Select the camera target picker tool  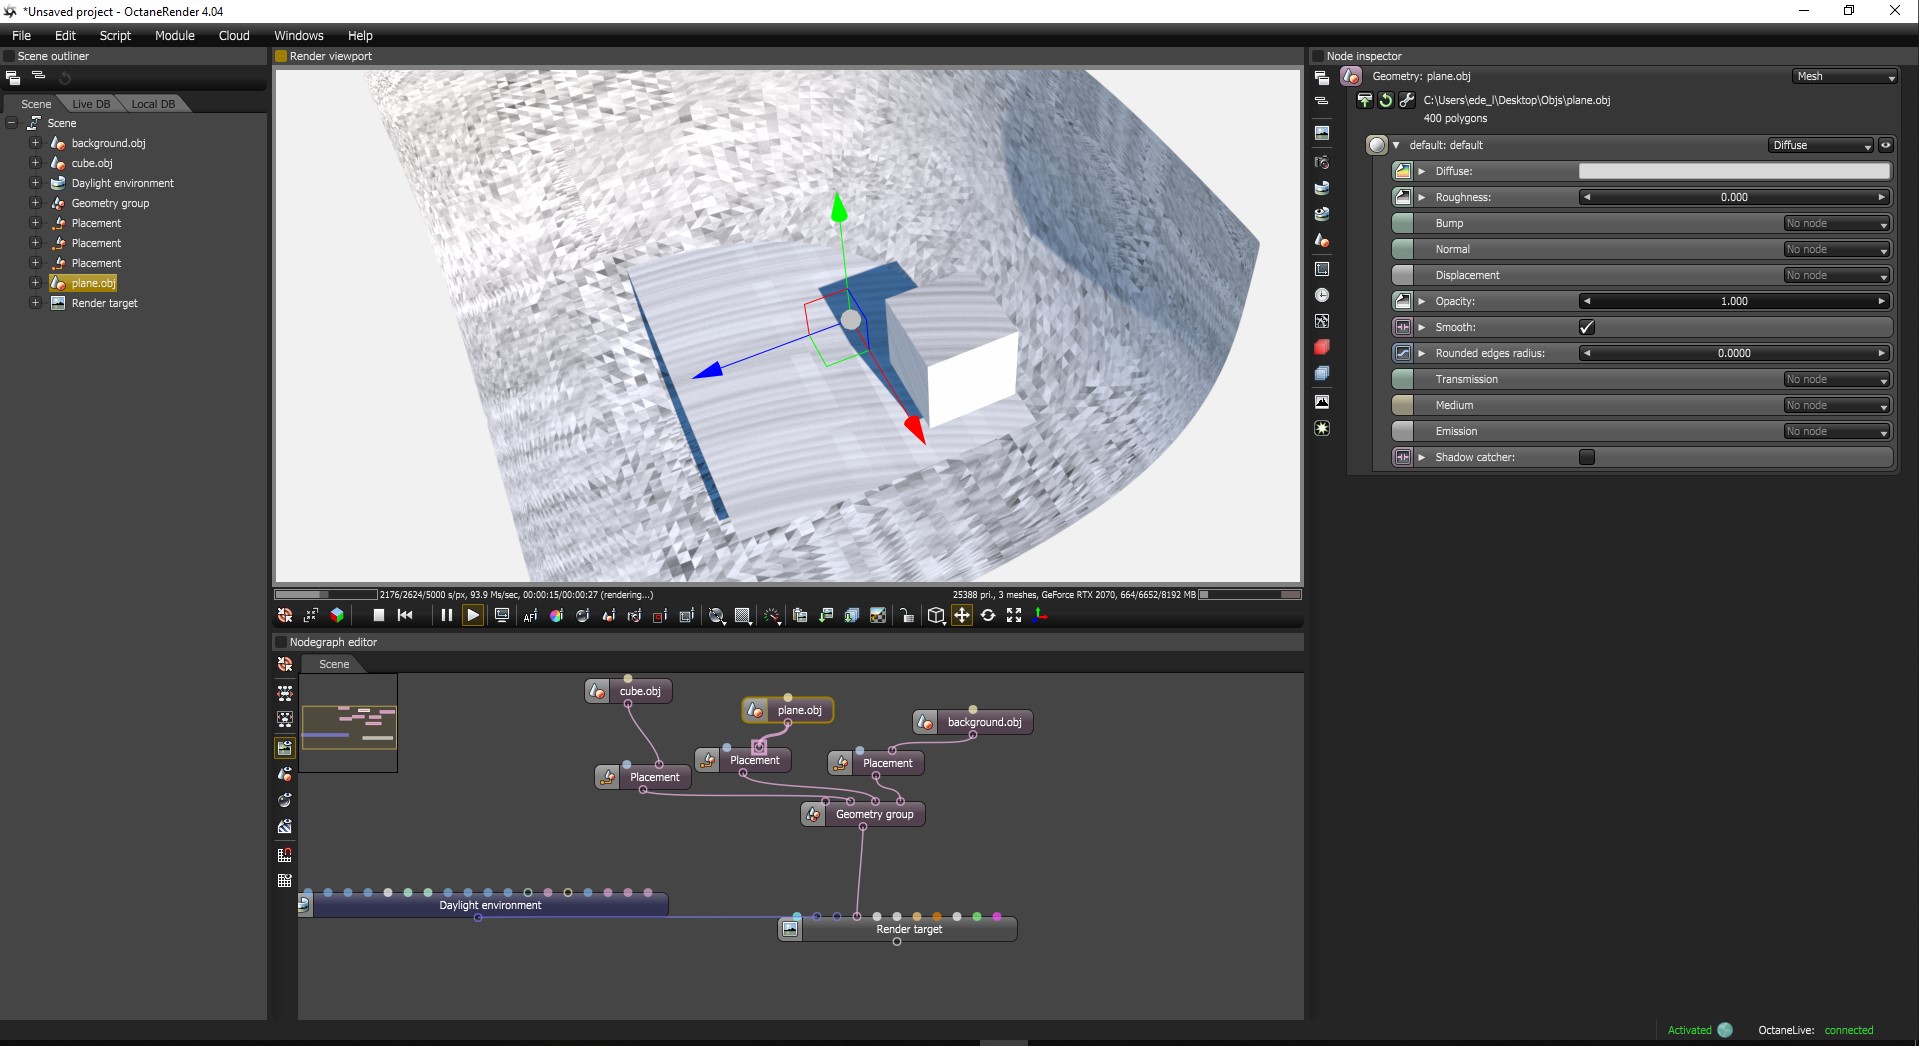pos(634,616)
